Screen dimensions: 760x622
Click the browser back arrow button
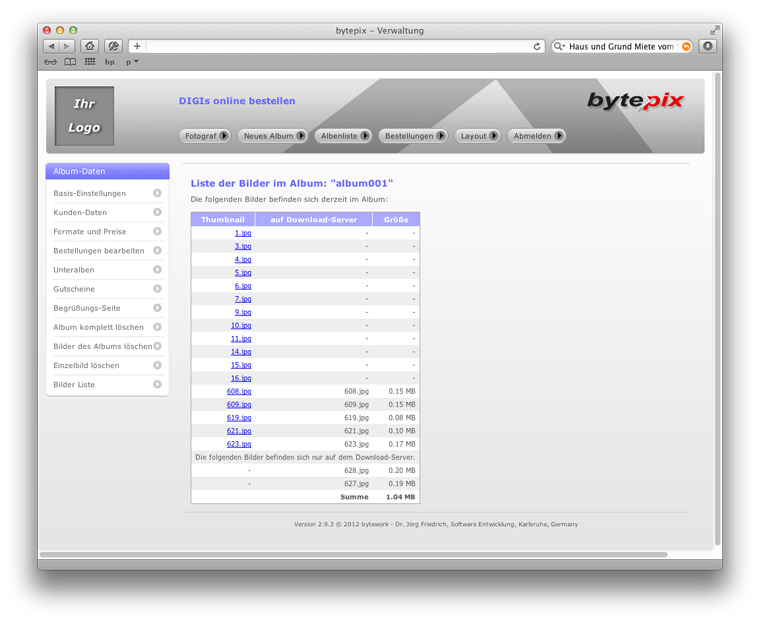[50, 46]
